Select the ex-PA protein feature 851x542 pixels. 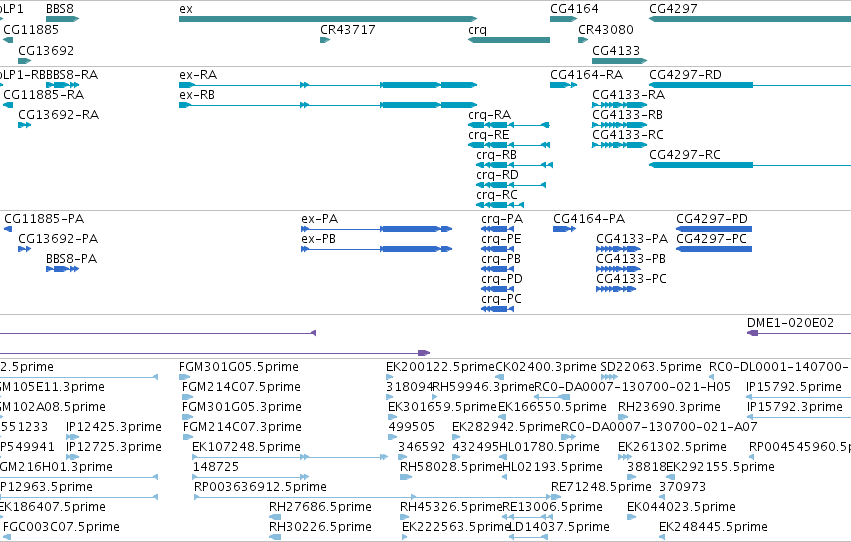[x=377, y=229]
